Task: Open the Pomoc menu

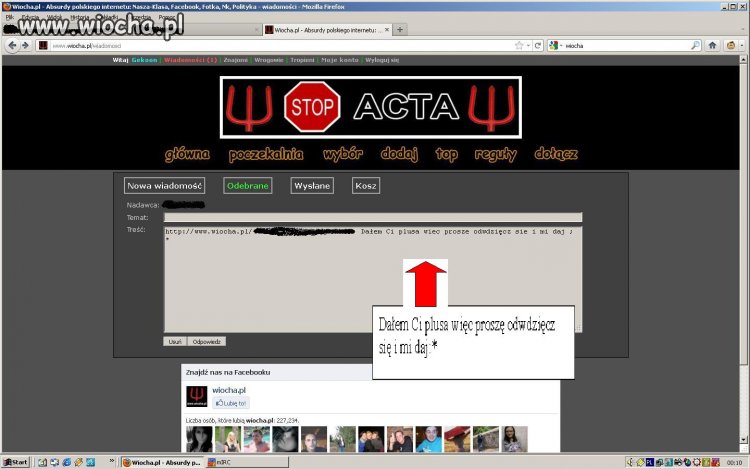Action: pos(166,17)
